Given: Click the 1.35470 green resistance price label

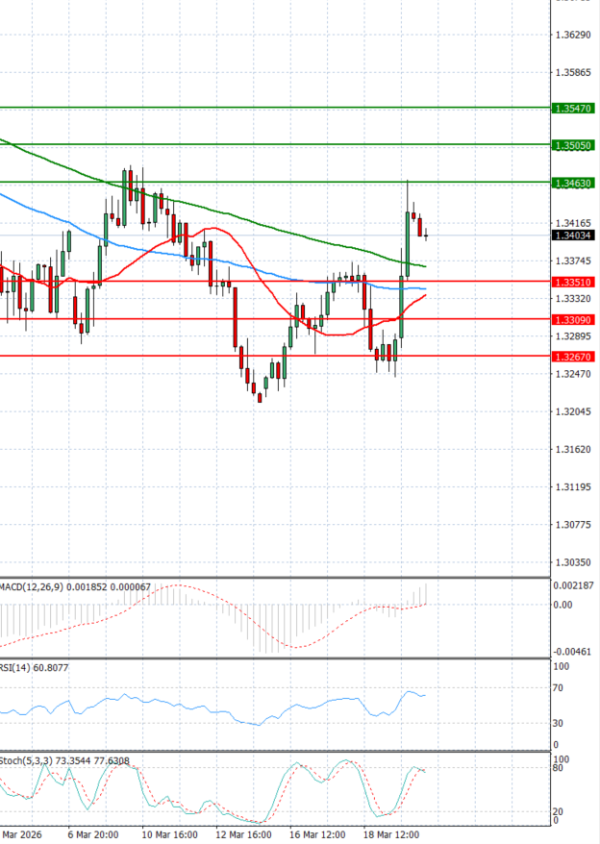Looking at the screenshot, I should click(573, 107).
